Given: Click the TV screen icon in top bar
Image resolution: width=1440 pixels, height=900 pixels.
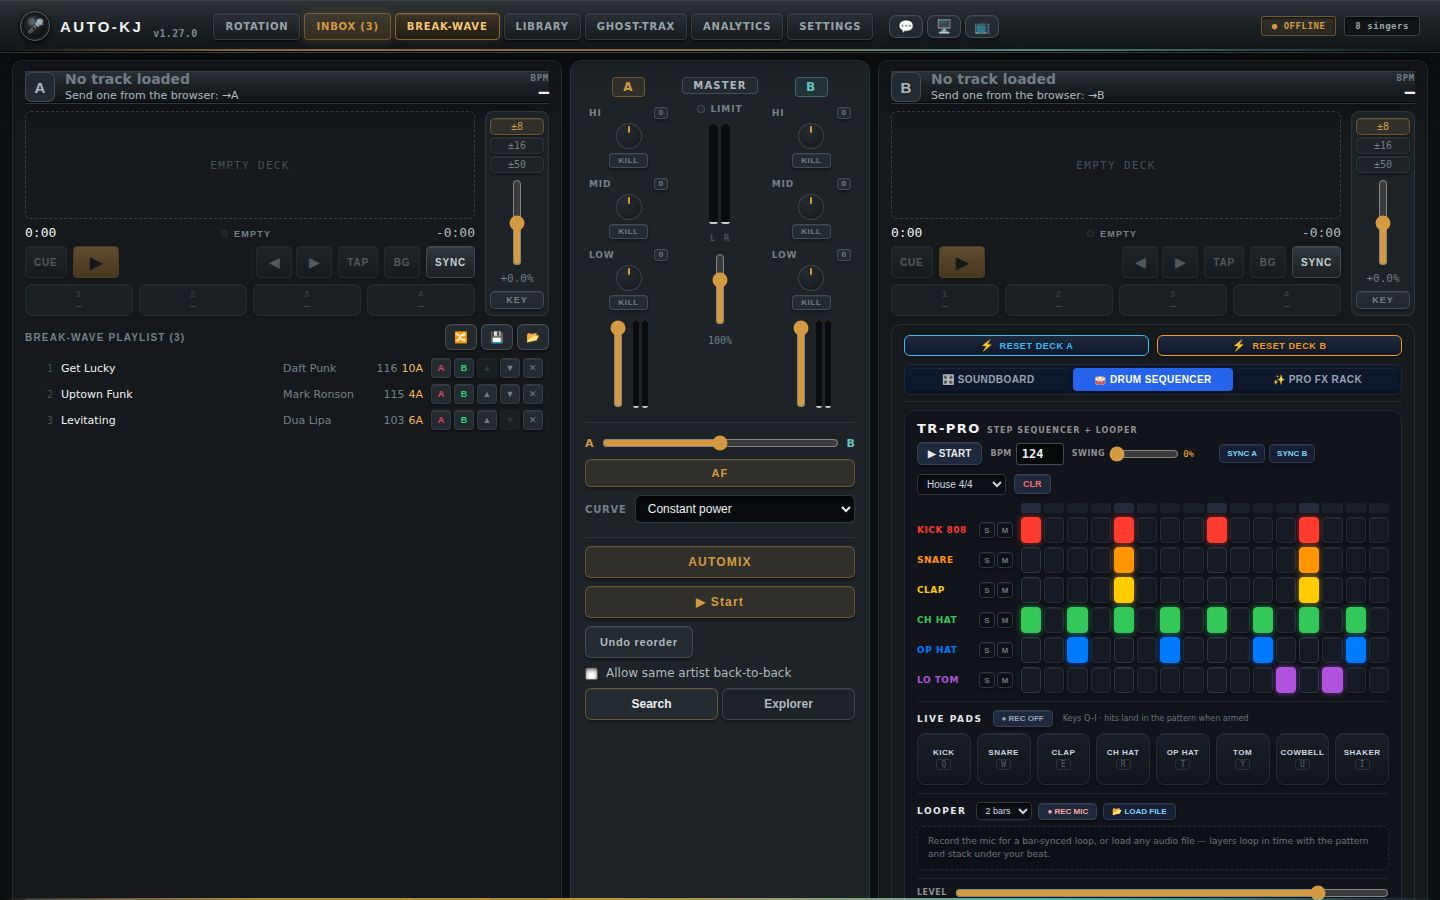Looking at the screenshot, I should (x=982, y=26).
